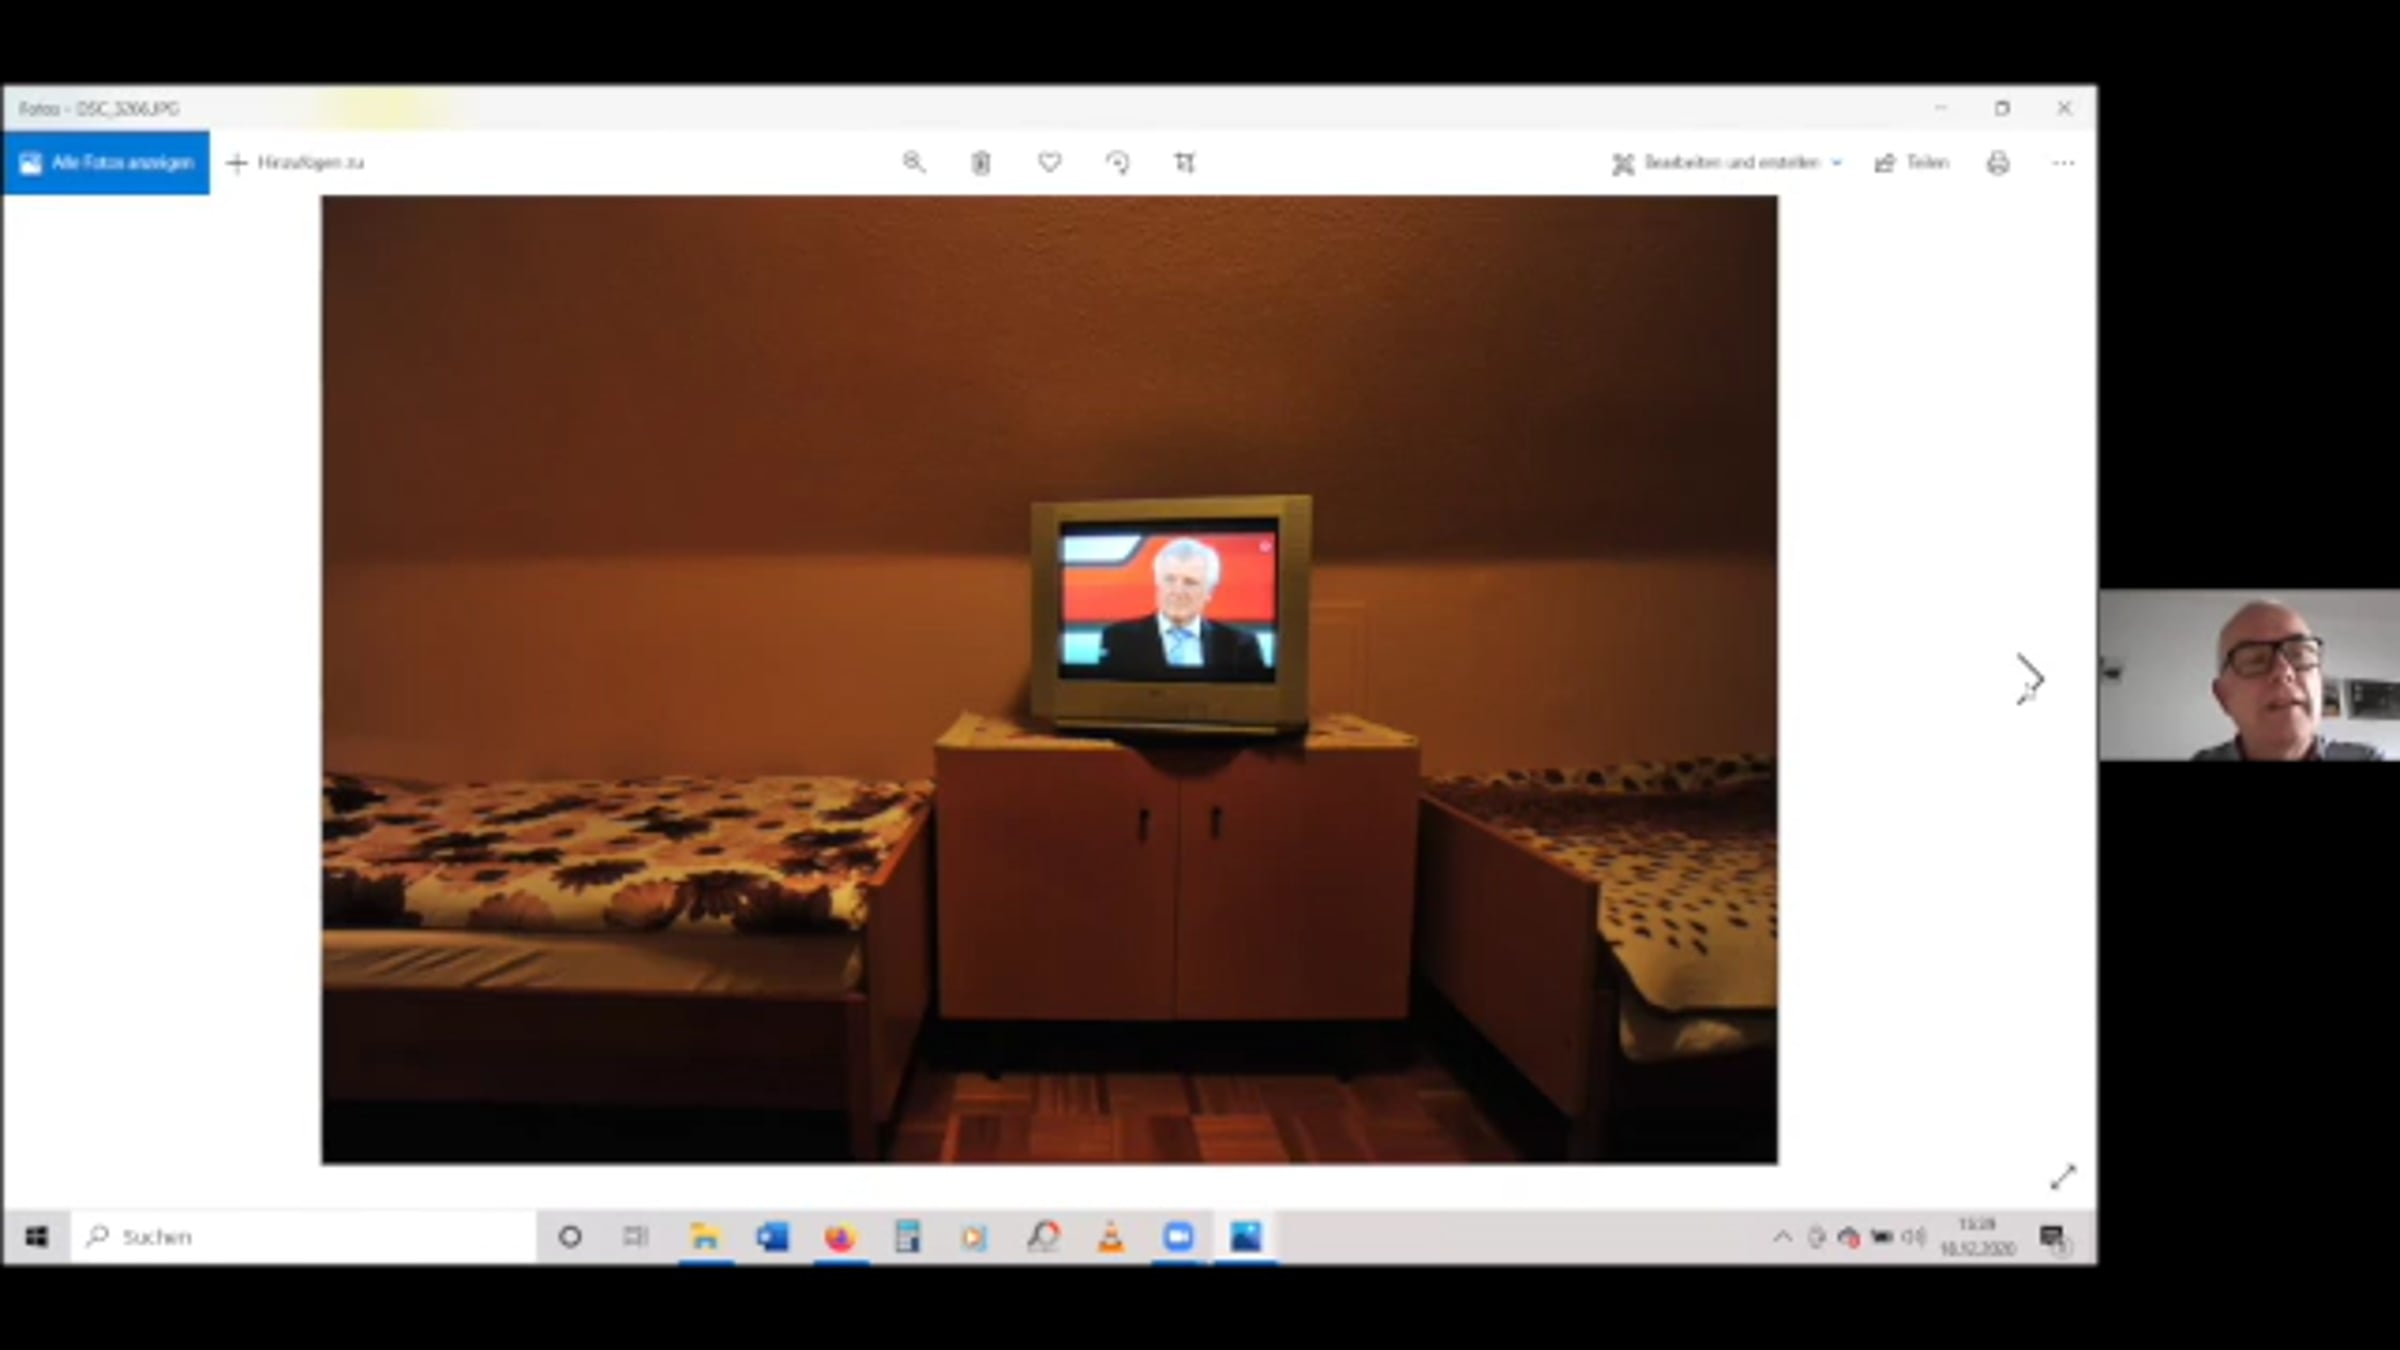Screen dimensions: 2400x1350
Task: Show hidden tray icons with the up chevron
Action: (1782, 1237)
